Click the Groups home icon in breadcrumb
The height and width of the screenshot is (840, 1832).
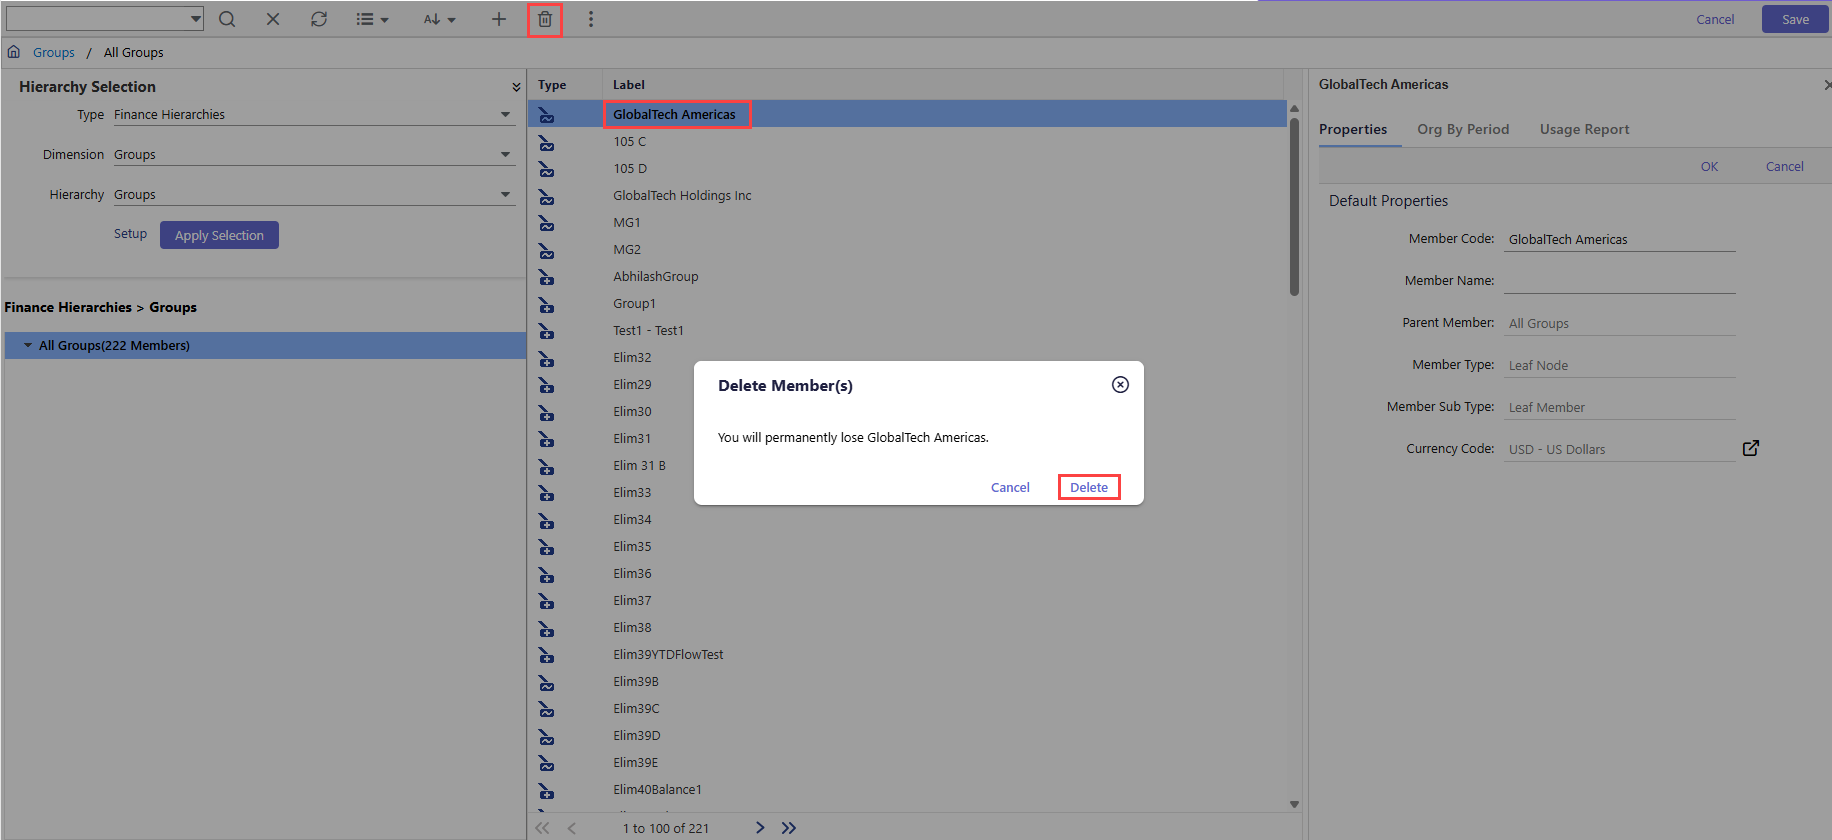(14, 52)
